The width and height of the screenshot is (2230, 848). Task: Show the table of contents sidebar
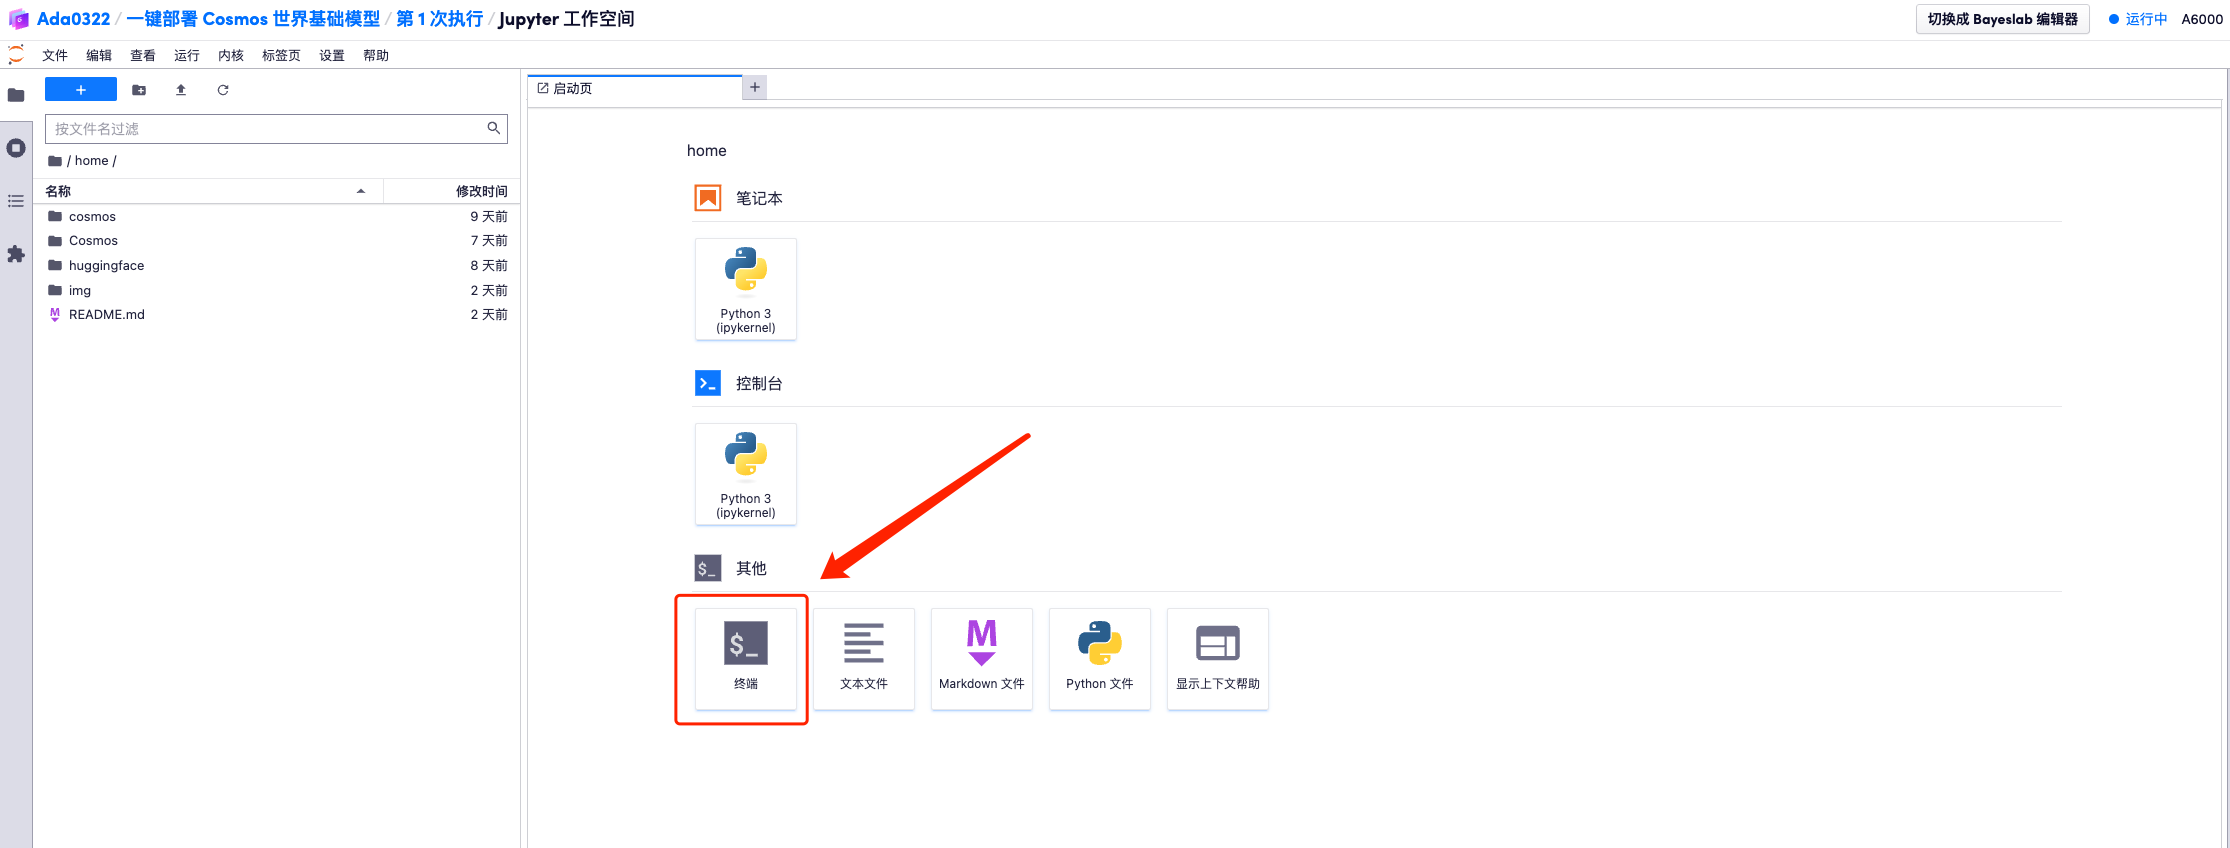[x=16, y=201]
